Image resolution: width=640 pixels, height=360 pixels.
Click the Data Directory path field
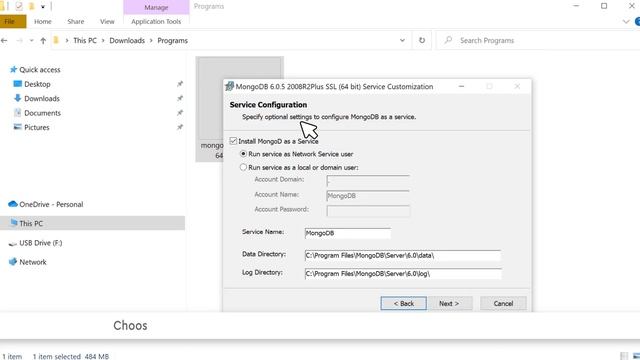click(x=402, y=255)
